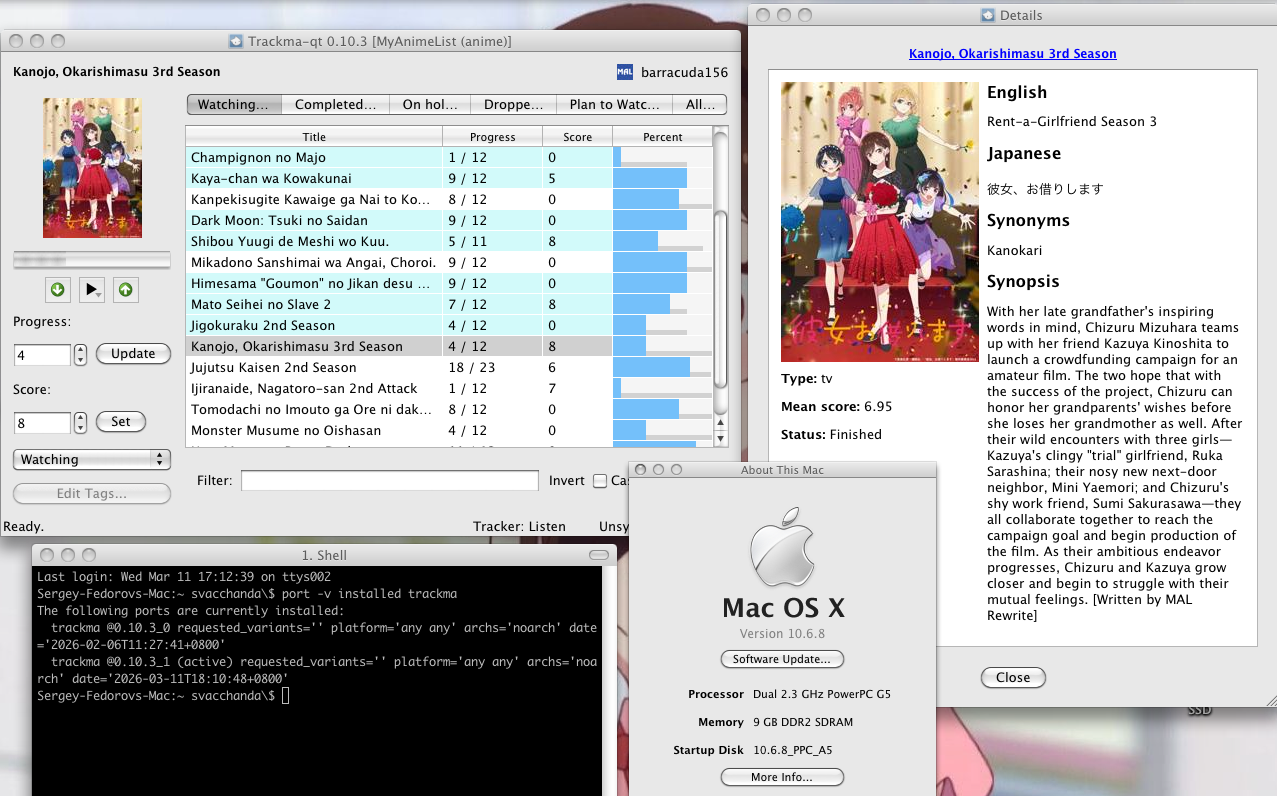Select the Kanpekisugite Kawaige ga Nai row
This screenshot has height=796, width=1277.
tap(449, 199)
